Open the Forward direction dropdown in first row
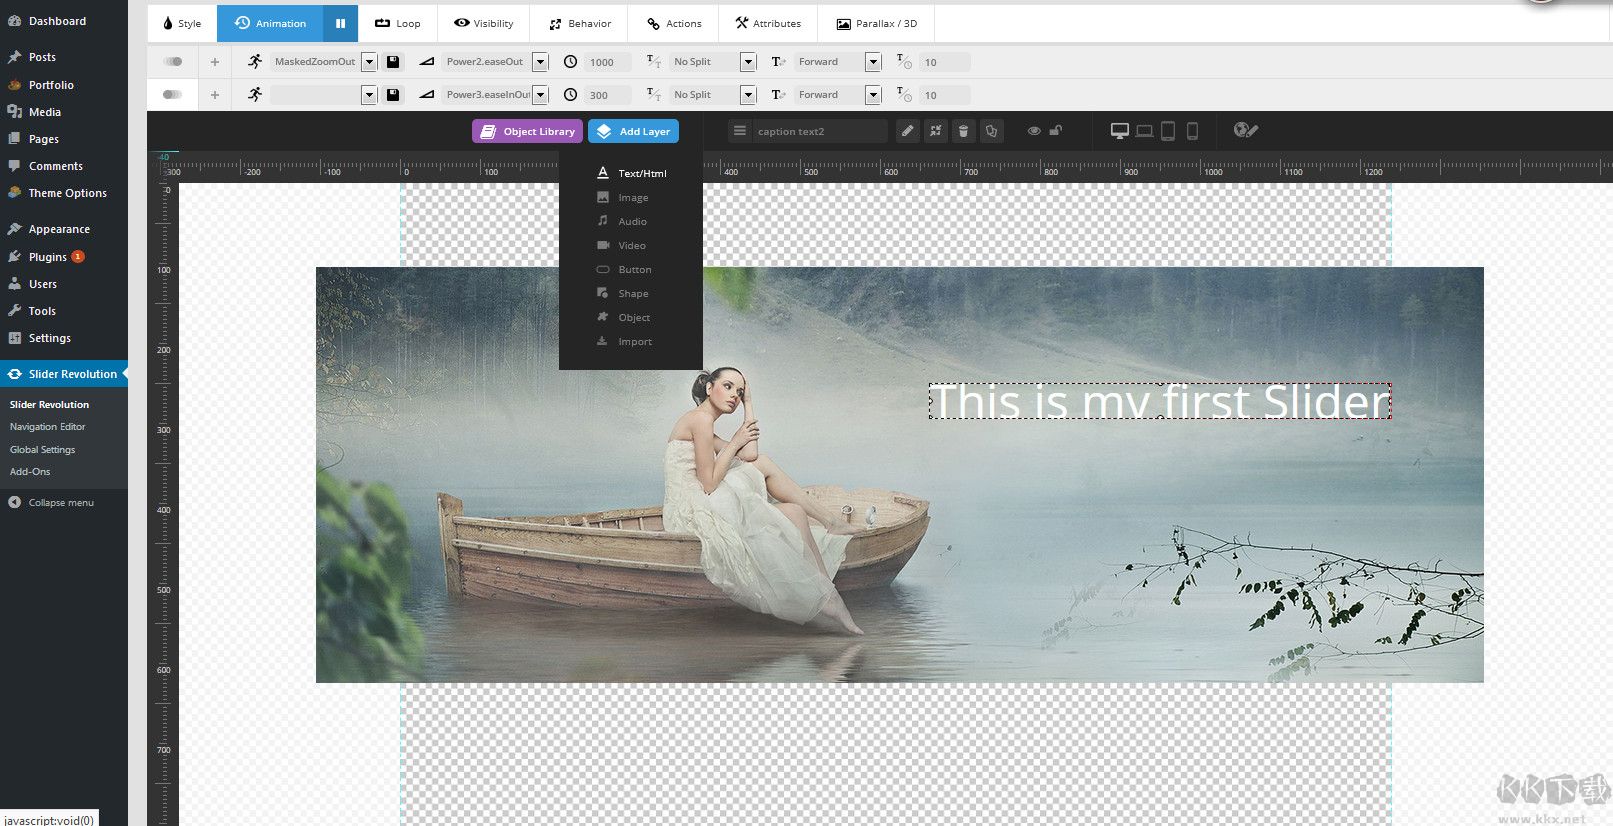This screenshot has width=1613, height=826. pos(873,62)
